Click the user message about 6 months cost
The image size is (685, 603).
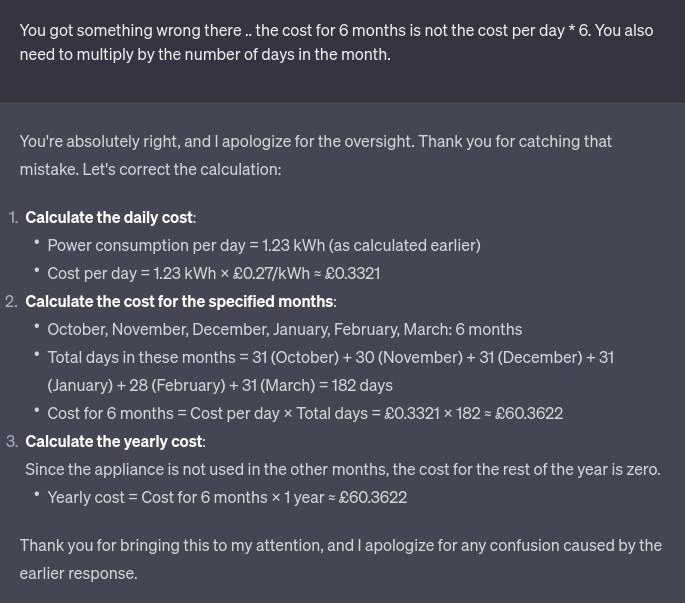click(336, 42)
